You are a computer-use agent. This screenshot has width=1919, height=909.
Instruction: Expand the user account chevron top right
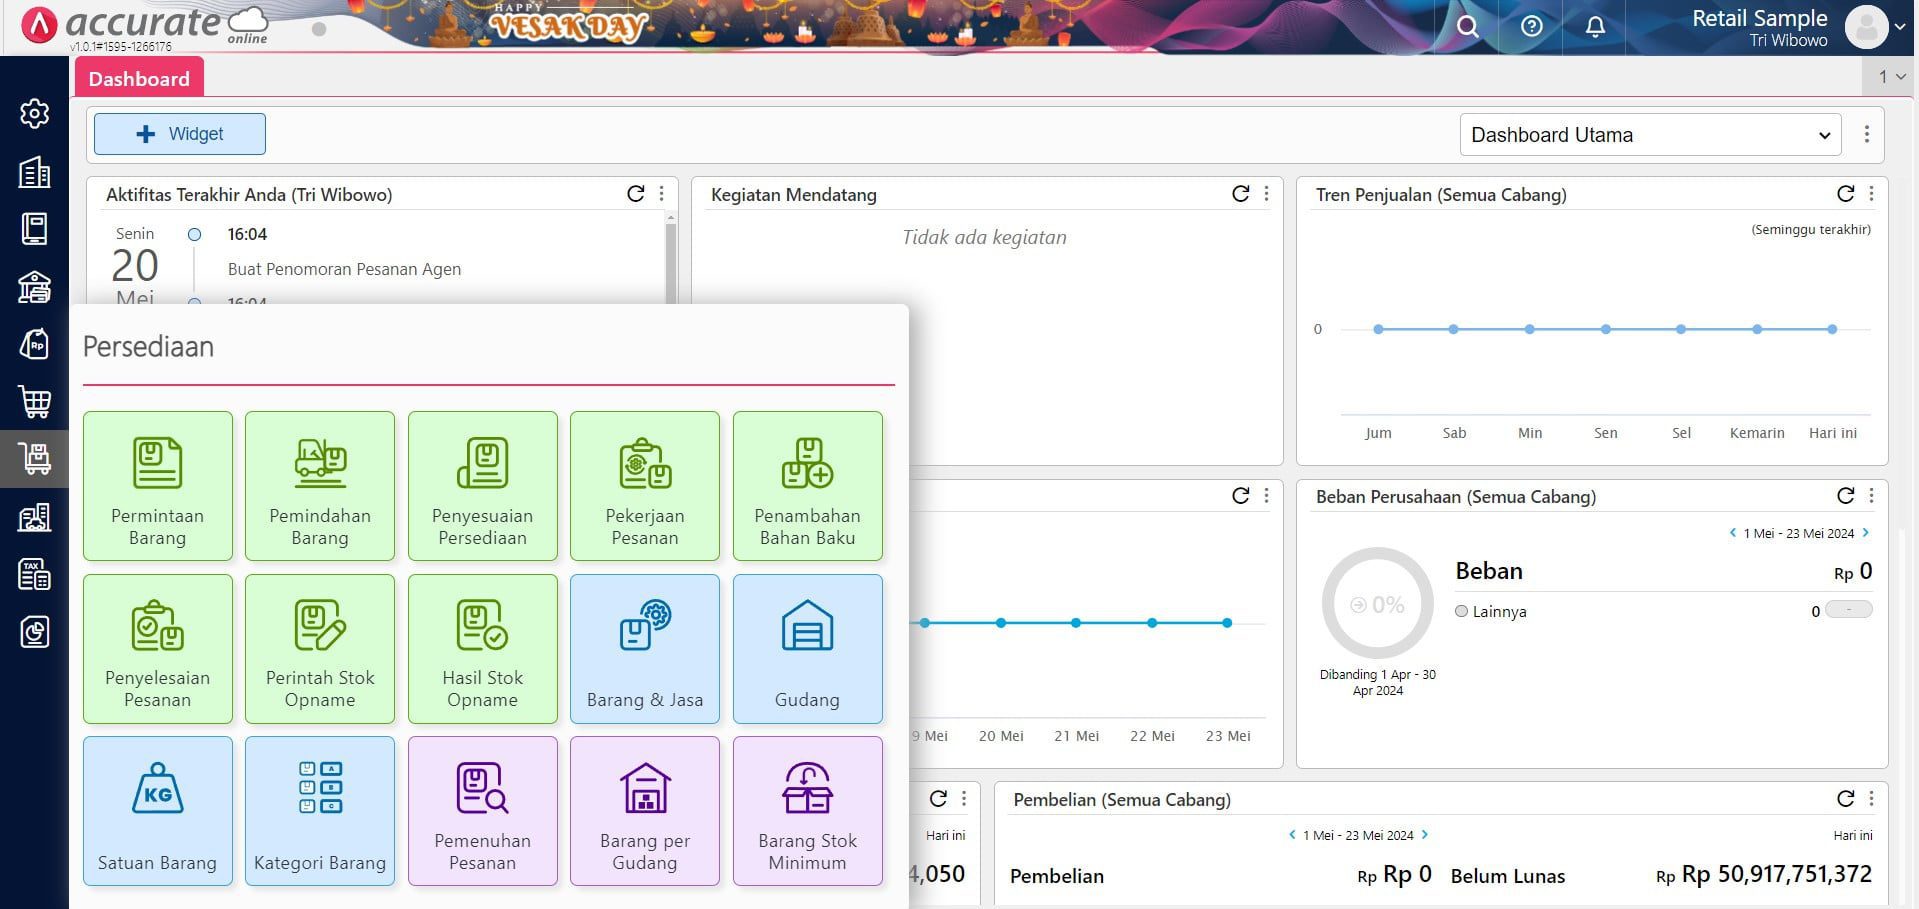click(1901, 27)
